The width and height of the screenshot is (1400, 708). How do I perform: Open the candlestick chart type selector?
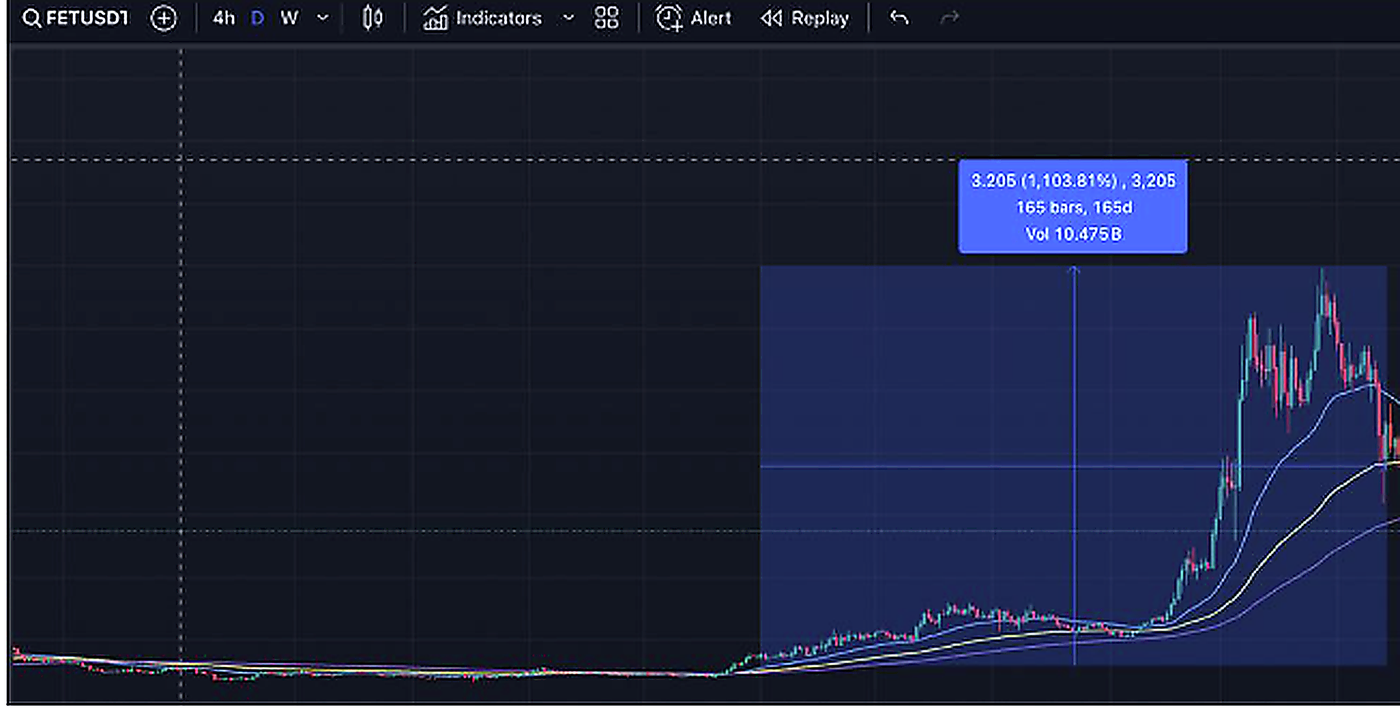[372, 18]
